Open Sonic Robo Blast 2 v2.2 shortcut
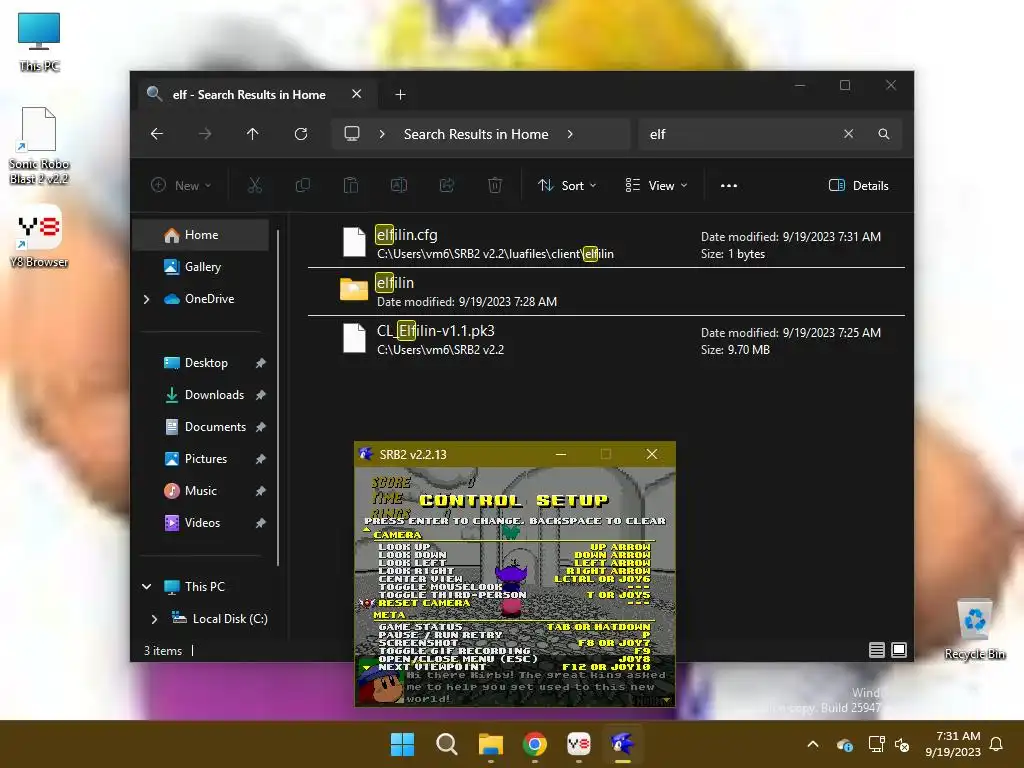Screen dimensions: 1024x768 click(39, 146)
